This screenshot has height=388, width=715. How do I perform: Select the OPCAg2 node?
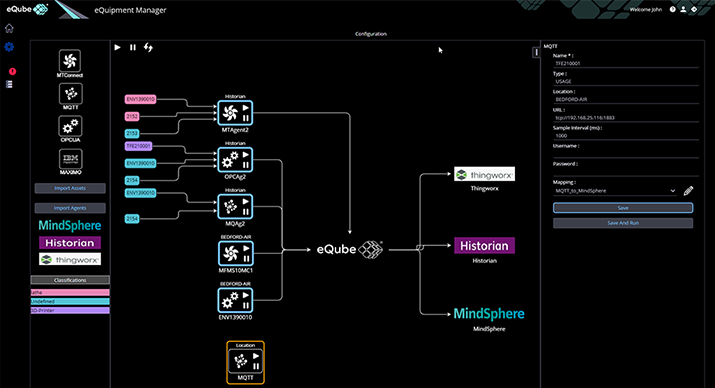(x=235, y=160)
